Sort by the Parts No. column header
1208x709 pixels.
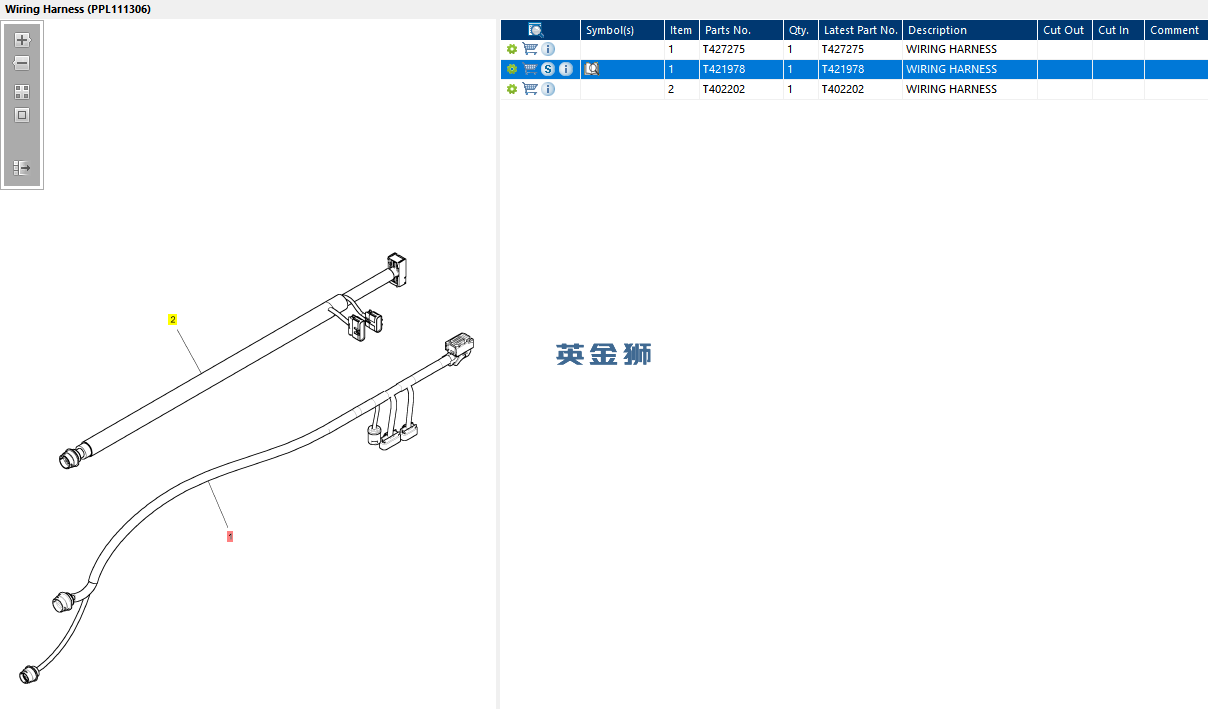(740, 30)
